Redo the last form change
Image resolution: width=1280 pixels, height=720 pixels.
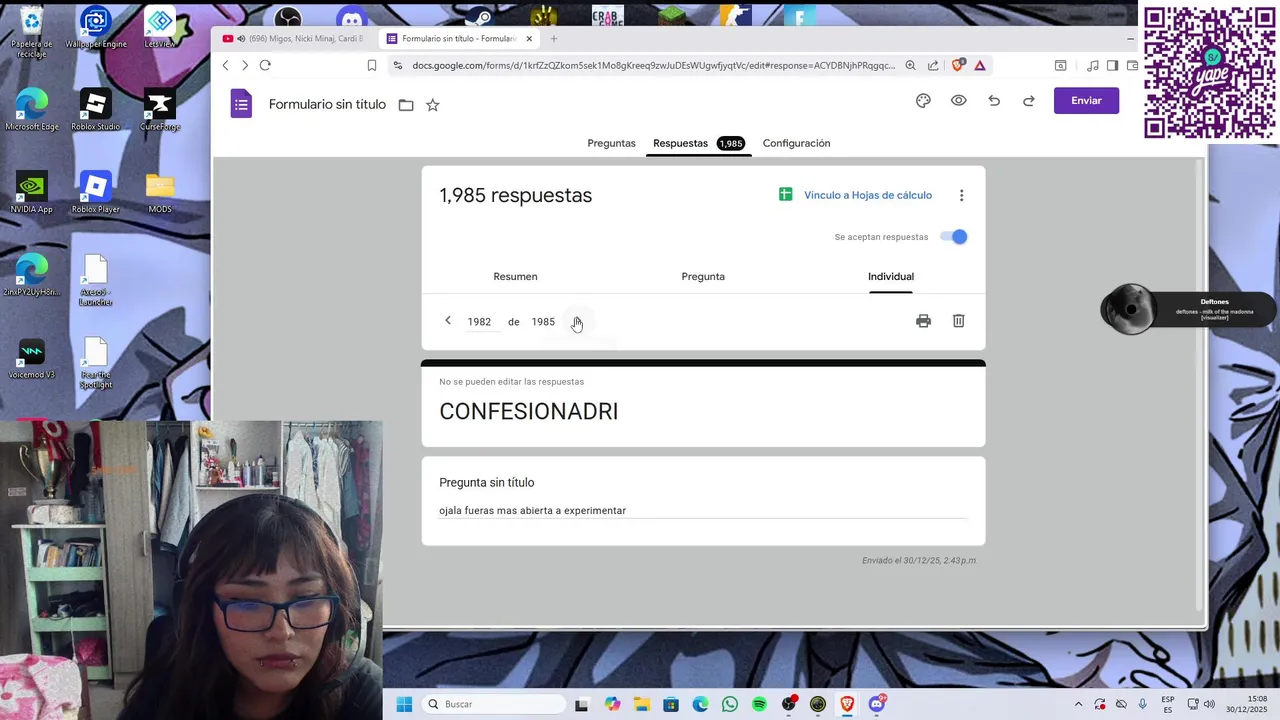pyautogui.click(x=1028, y=101)
